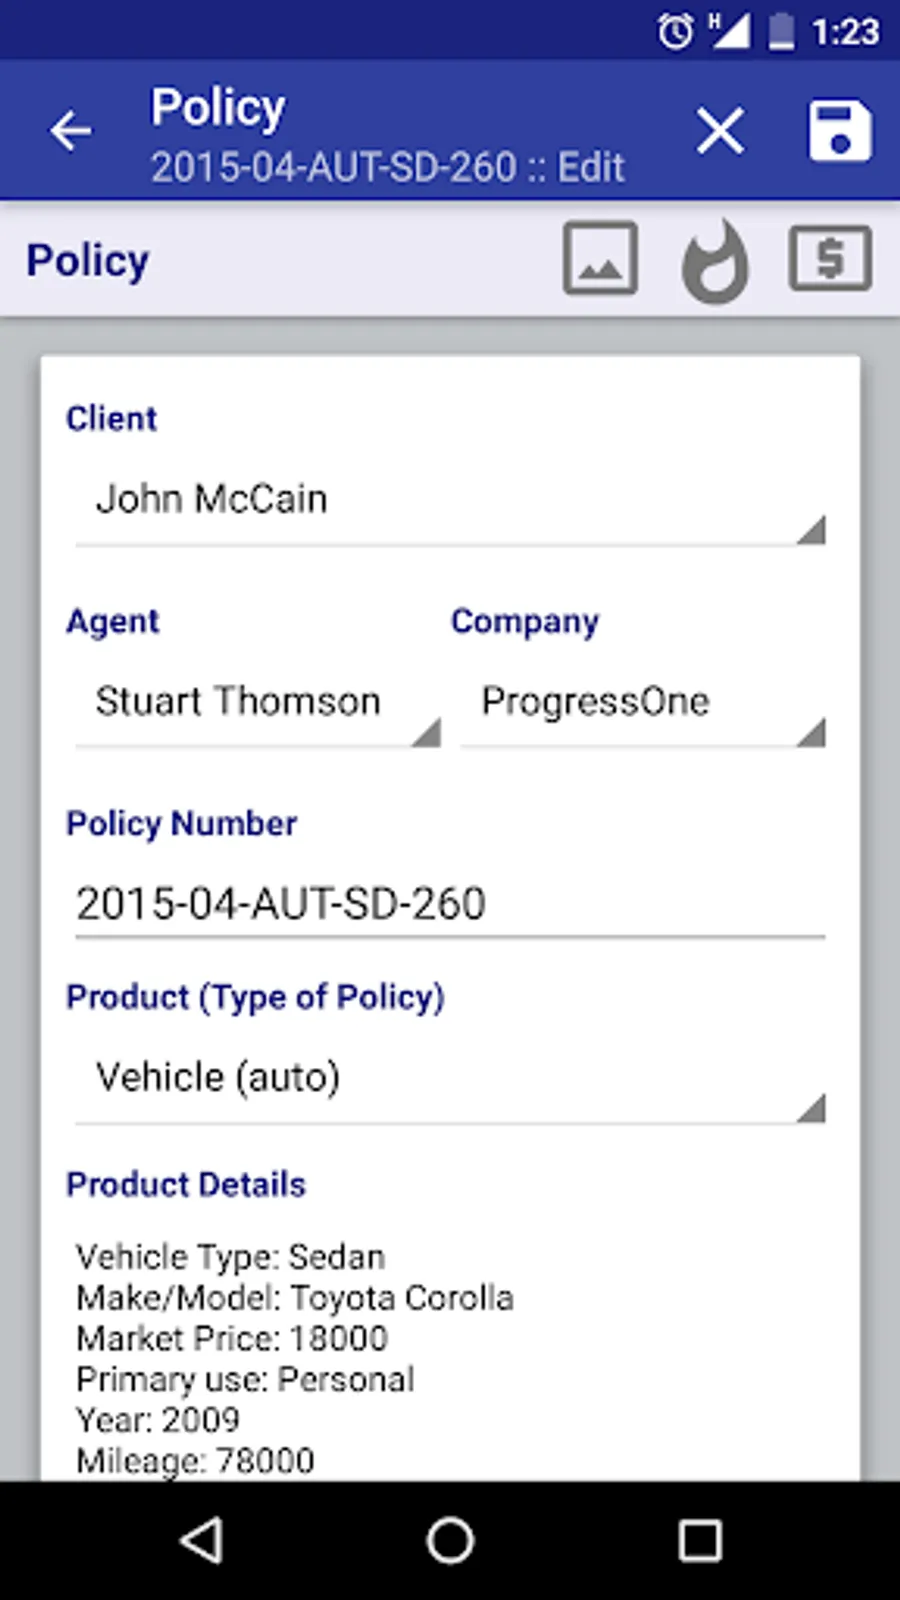This screenshot has height=1600, width=900.
Task: Open the Client dropdown showing John McCain
Action: (450, 500)
